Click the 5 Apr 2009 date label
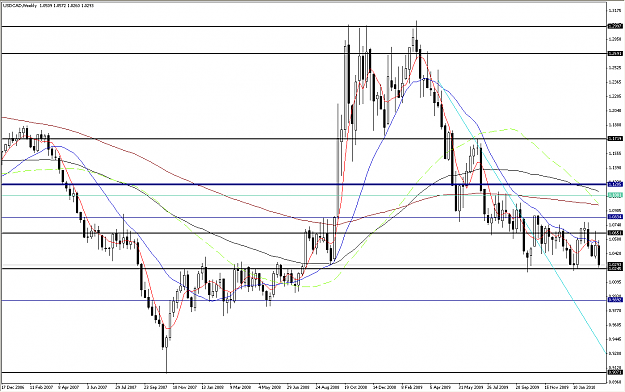The image size is (625, 392). [x=440, y=387]
